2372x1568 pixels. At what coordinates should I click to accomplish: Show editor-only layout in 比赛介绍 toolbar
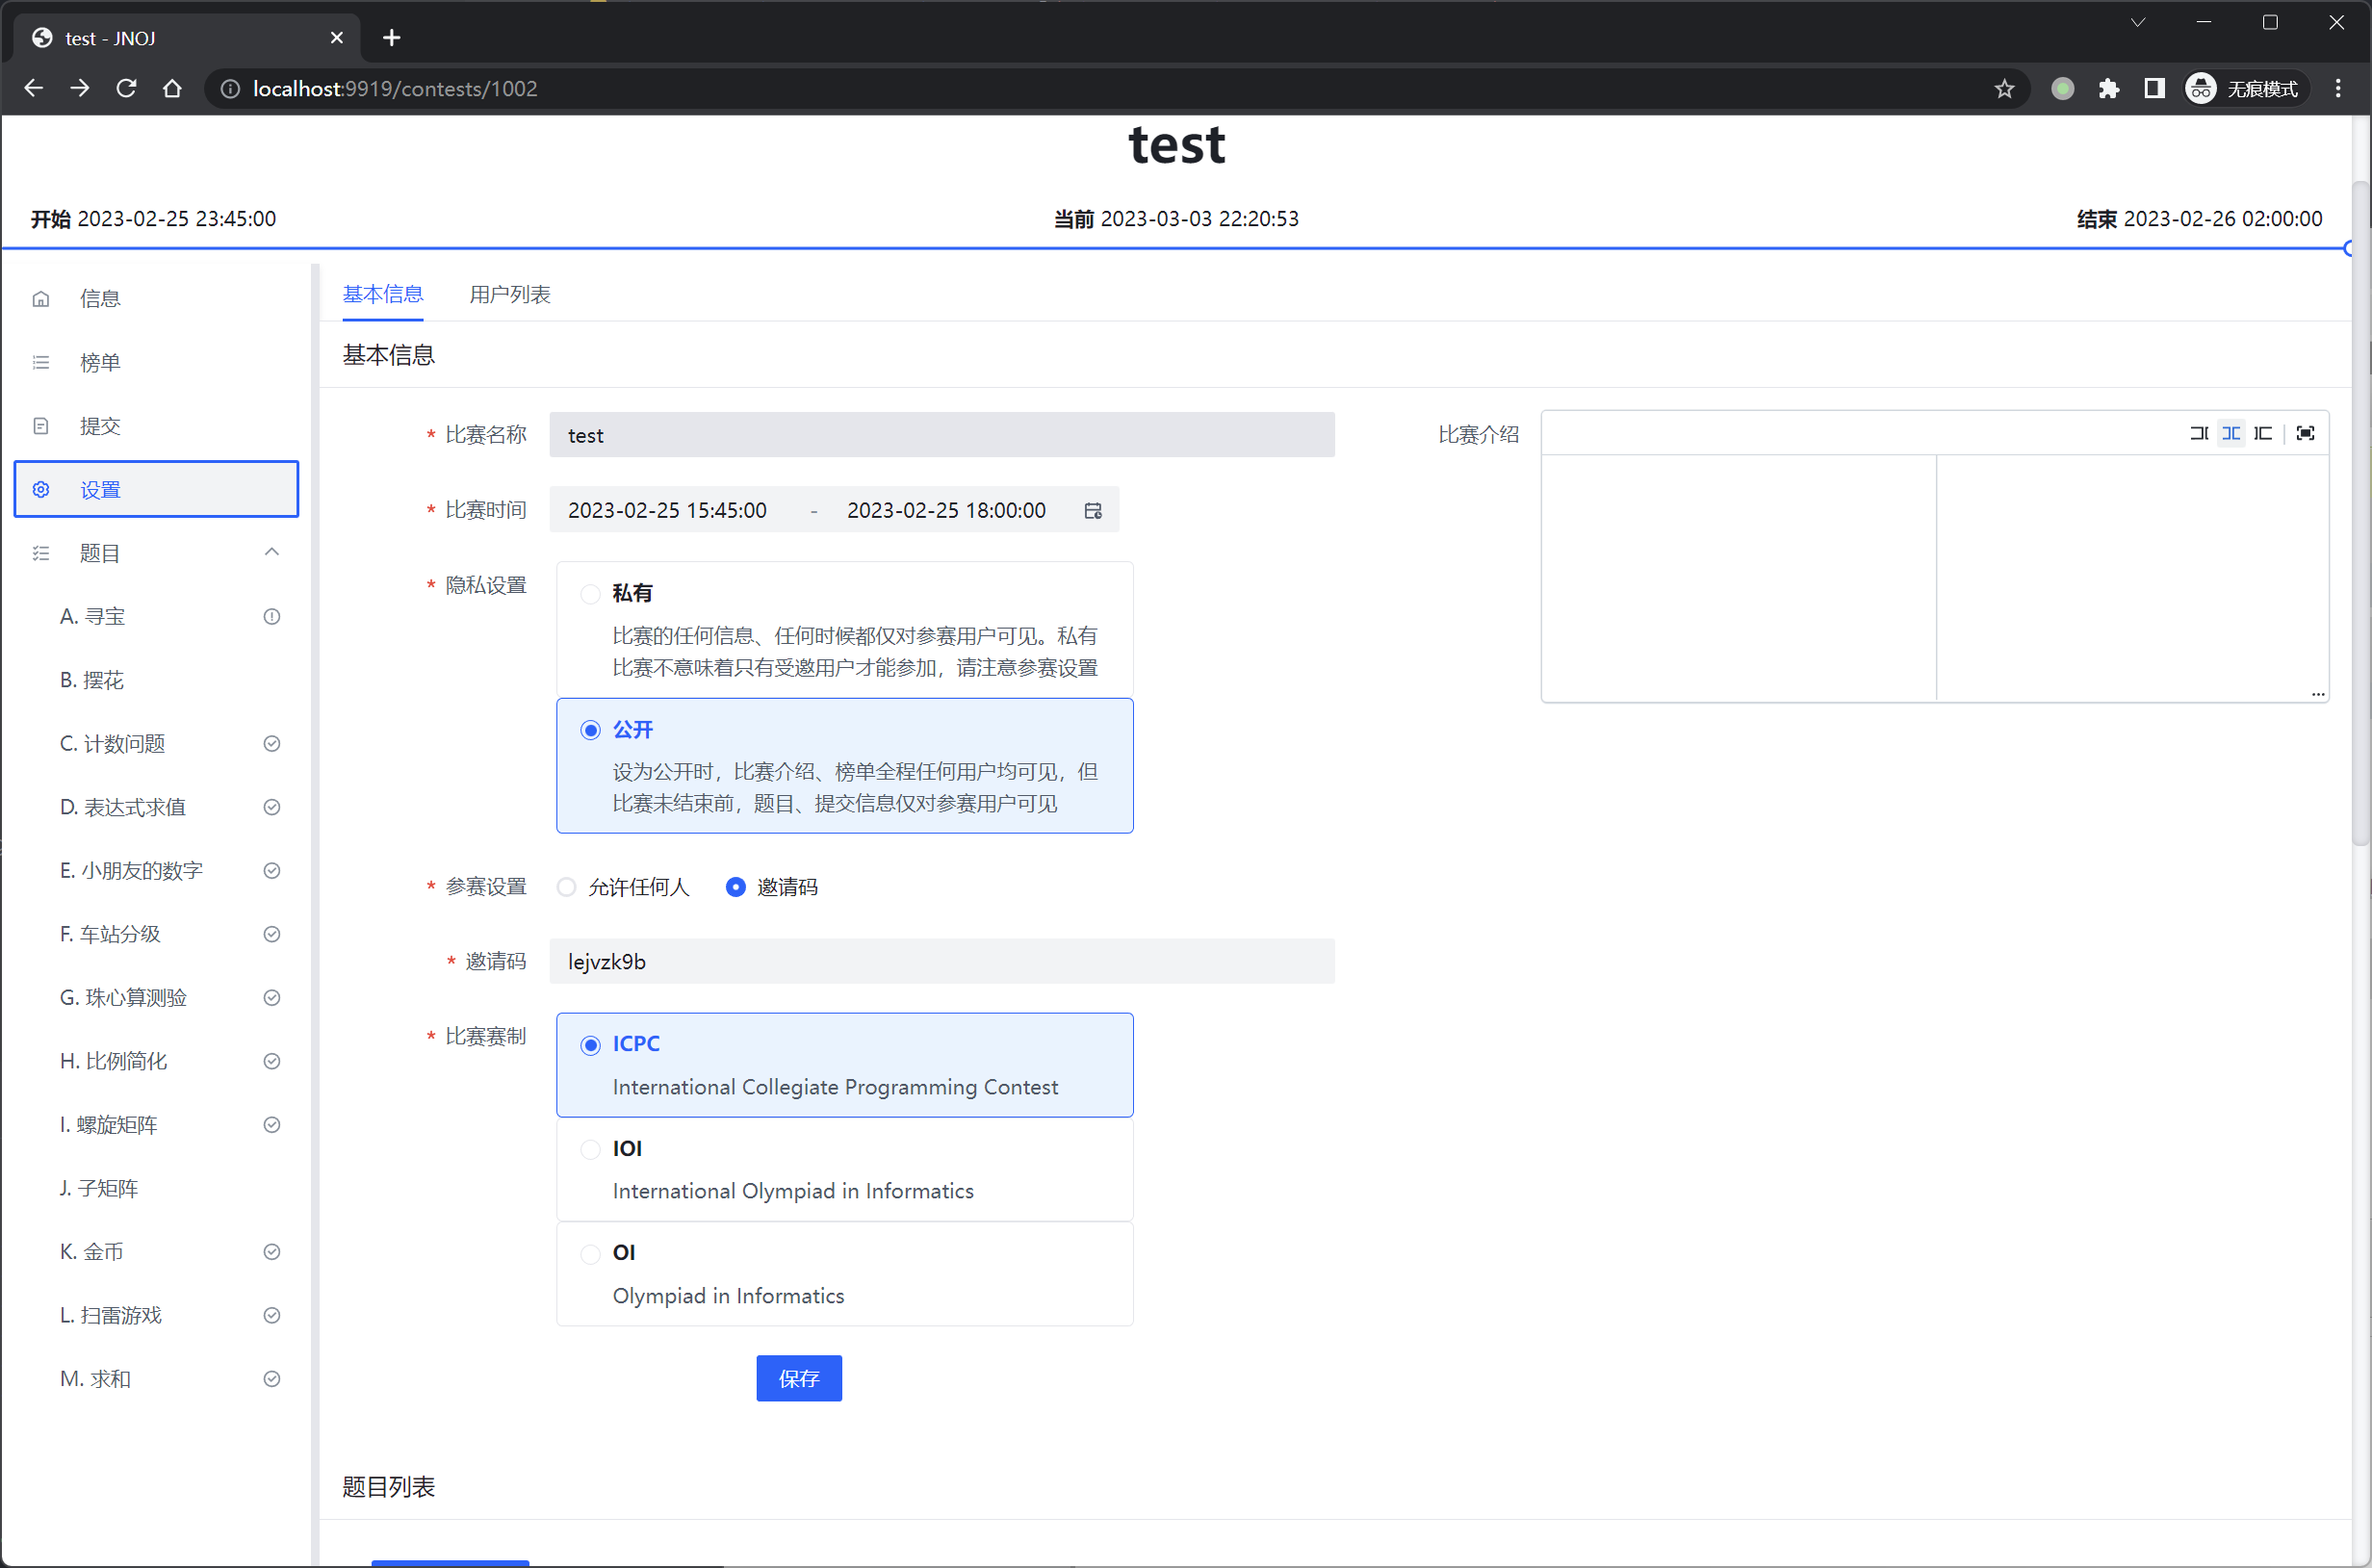(2199, 433)
